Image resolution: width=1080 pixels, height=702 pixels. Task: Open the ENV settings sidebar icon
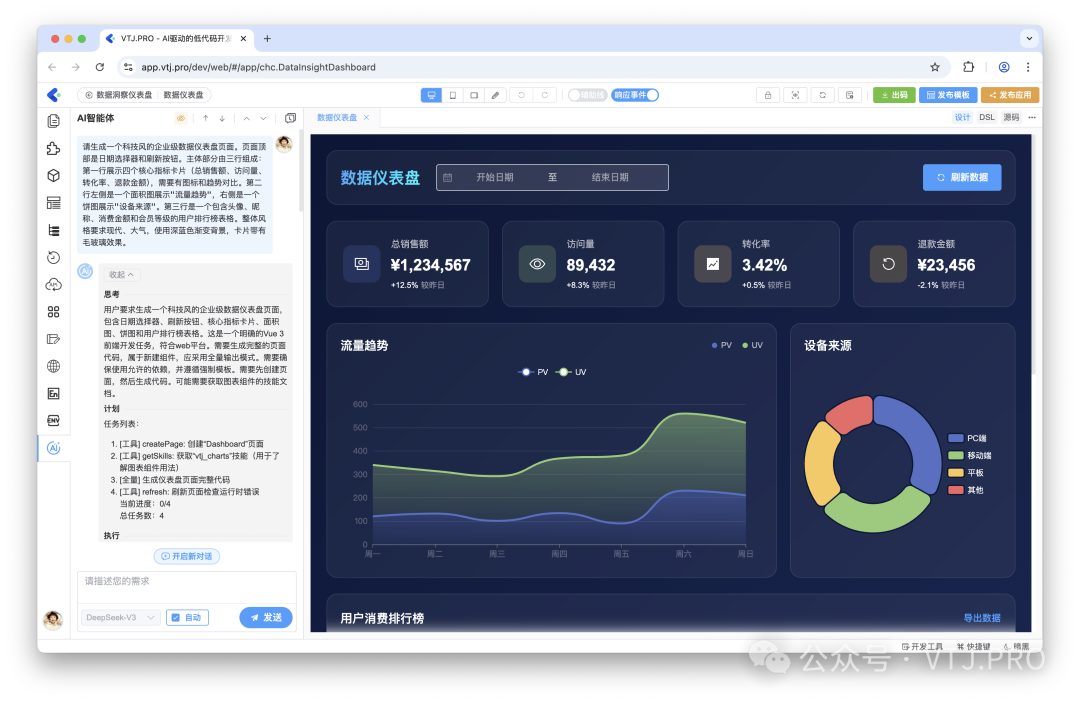54,420
